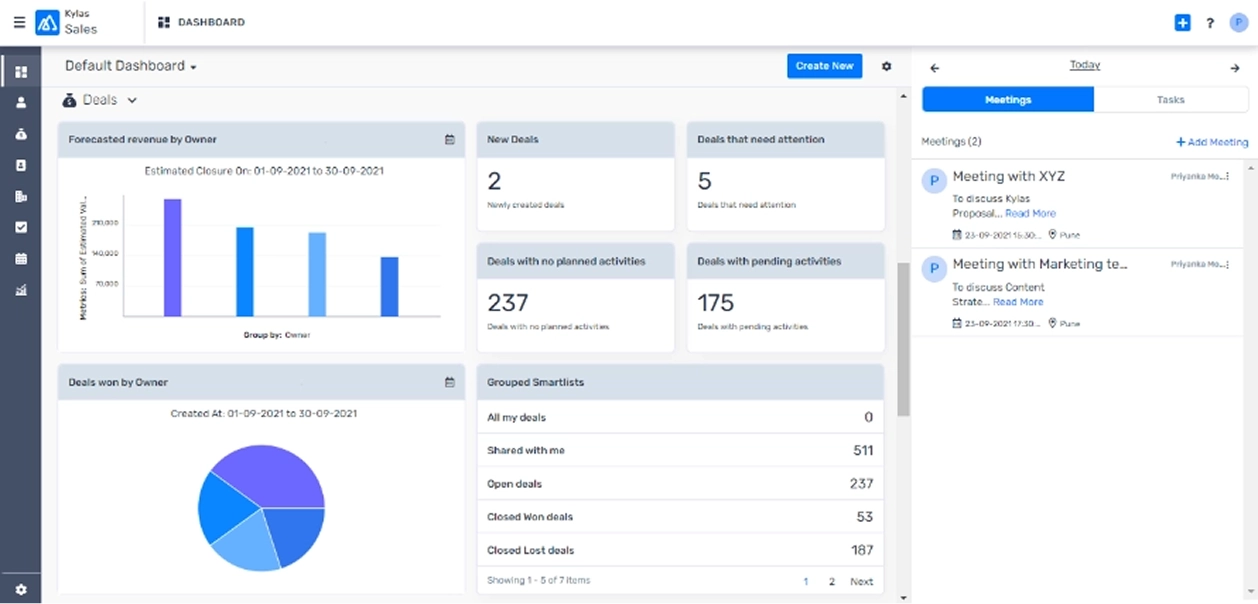The width and height of the screenshot is (1258, 604).
Task: Switch to the Tasks tab
Action: pyautogui.click(x=1170, y=99)
